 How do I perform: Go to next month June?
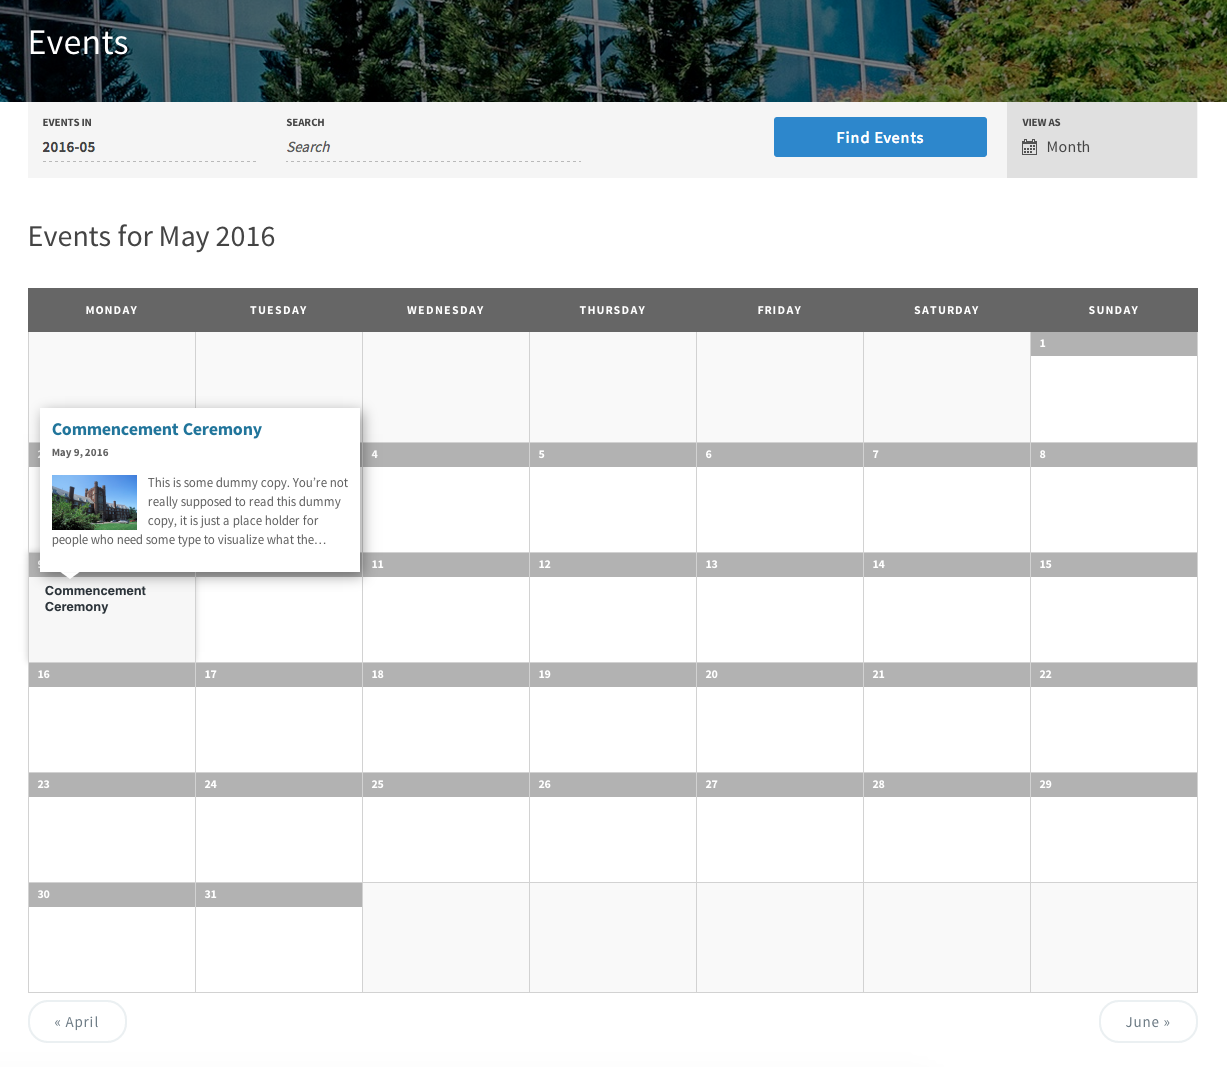[1147, 1021]
